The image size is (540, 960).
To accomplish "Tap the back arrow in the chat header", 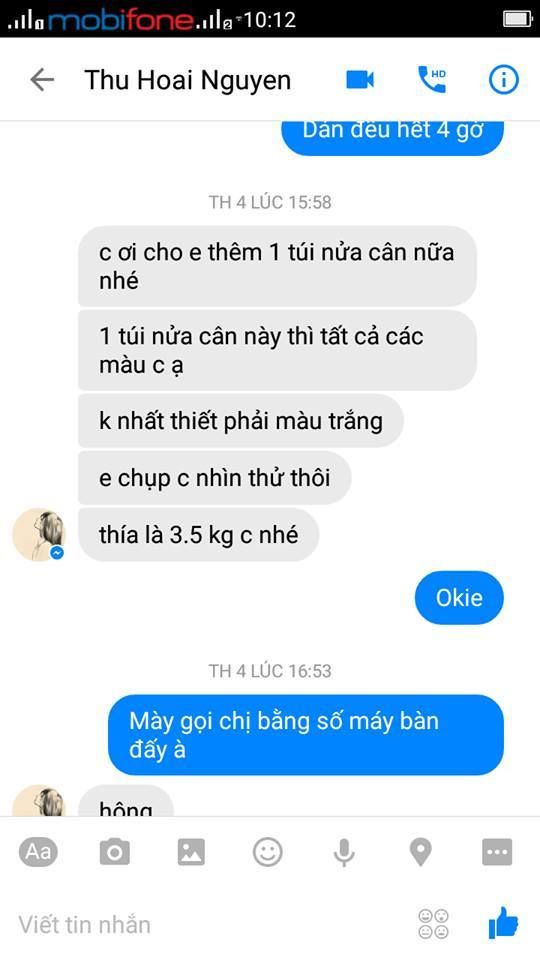I will (42, 80).
